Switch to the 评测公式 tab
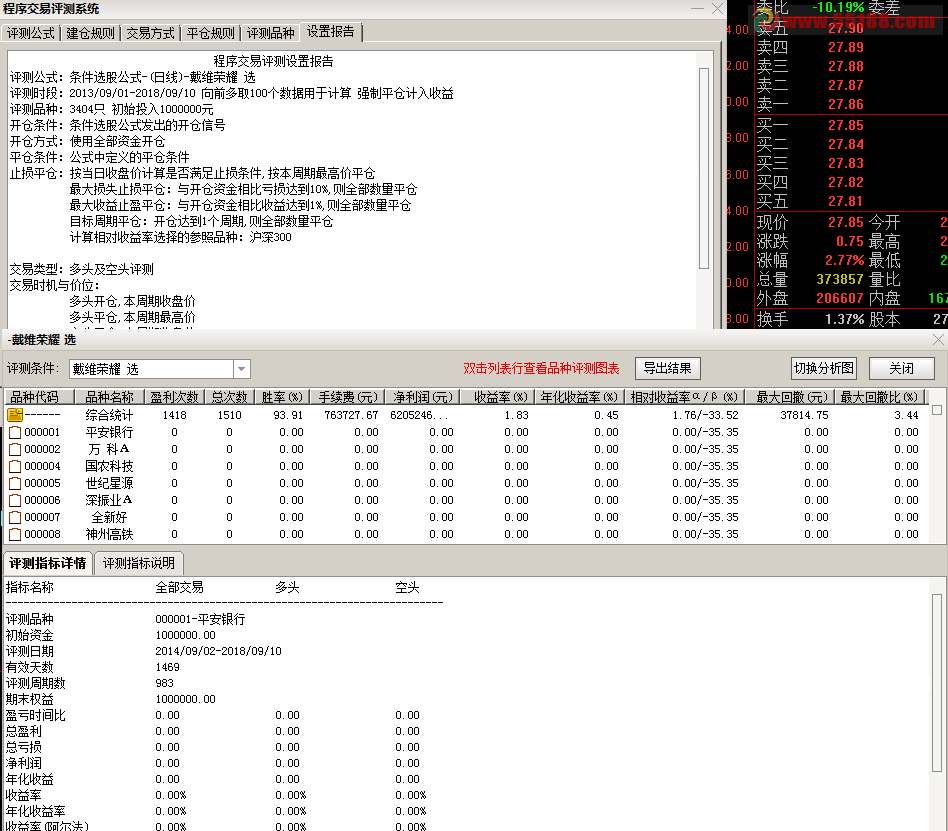Screen dimensions: 948x831 point(31,33)
